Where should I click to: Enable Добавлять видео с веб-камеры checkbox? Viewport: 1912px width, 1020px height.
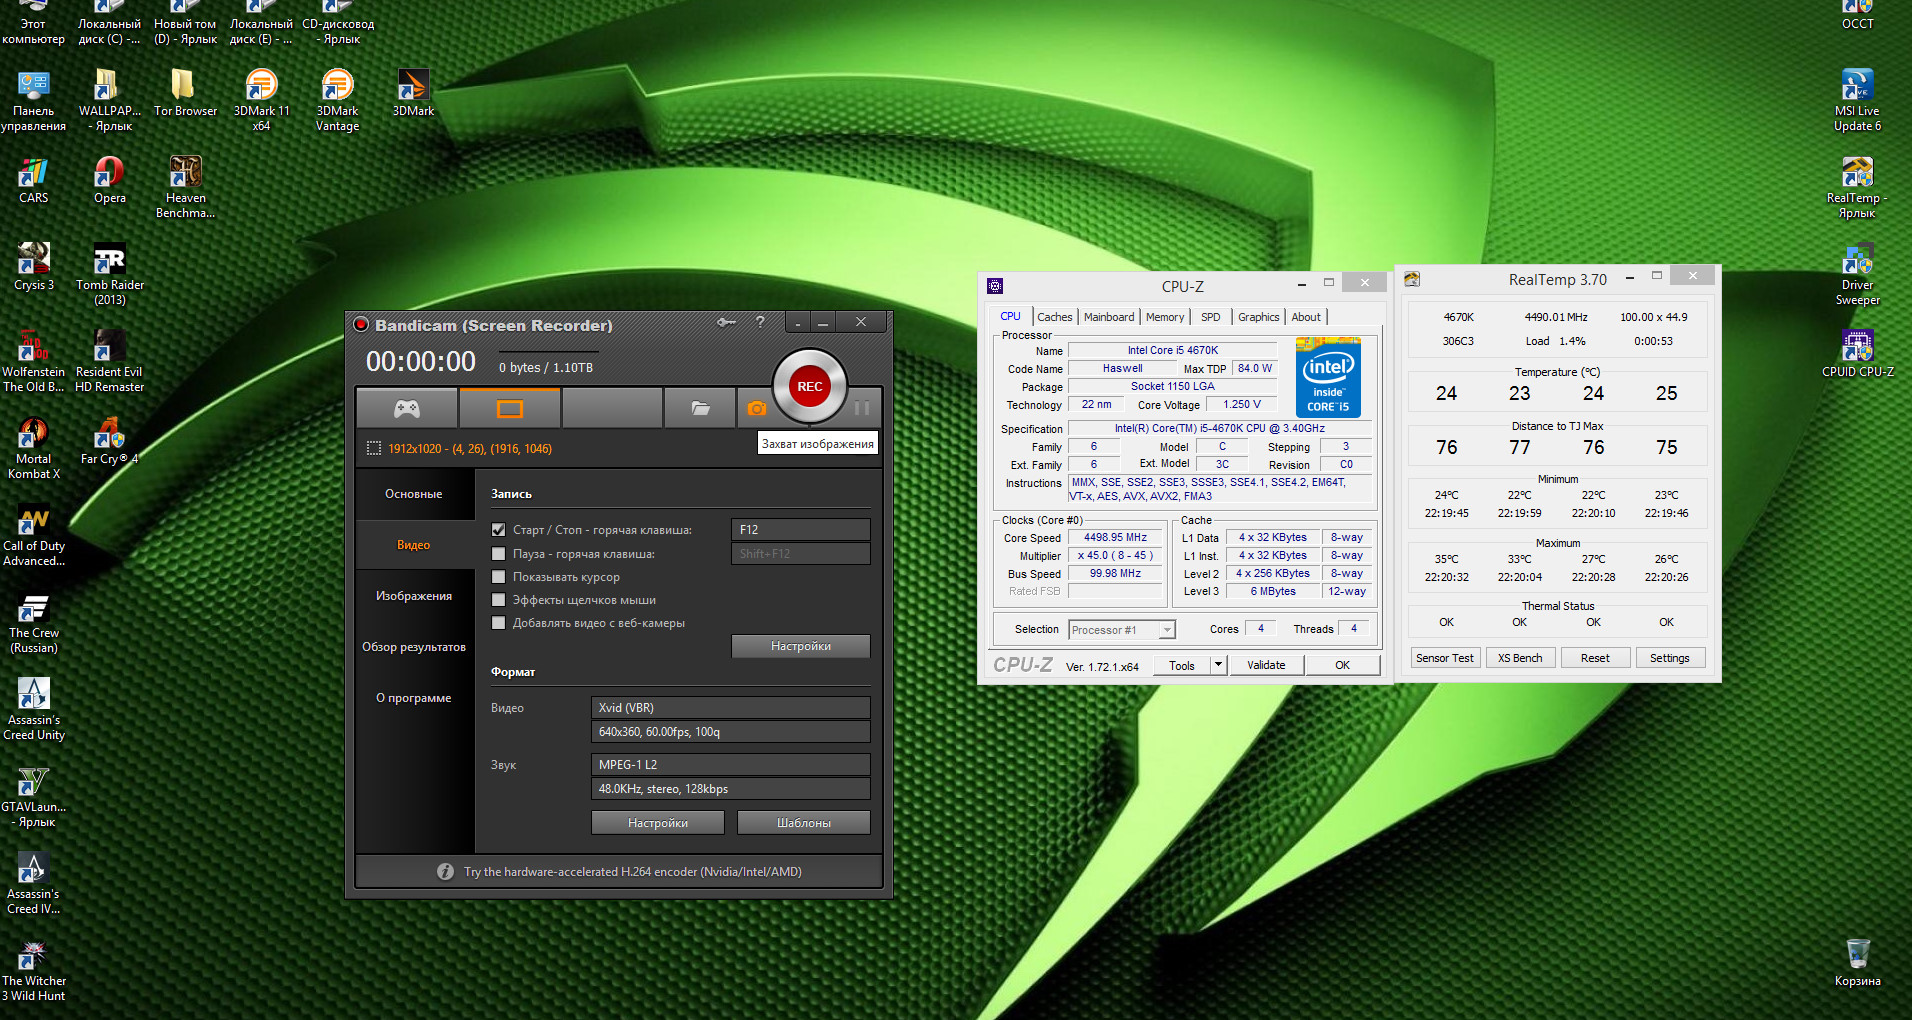point(498,623)
